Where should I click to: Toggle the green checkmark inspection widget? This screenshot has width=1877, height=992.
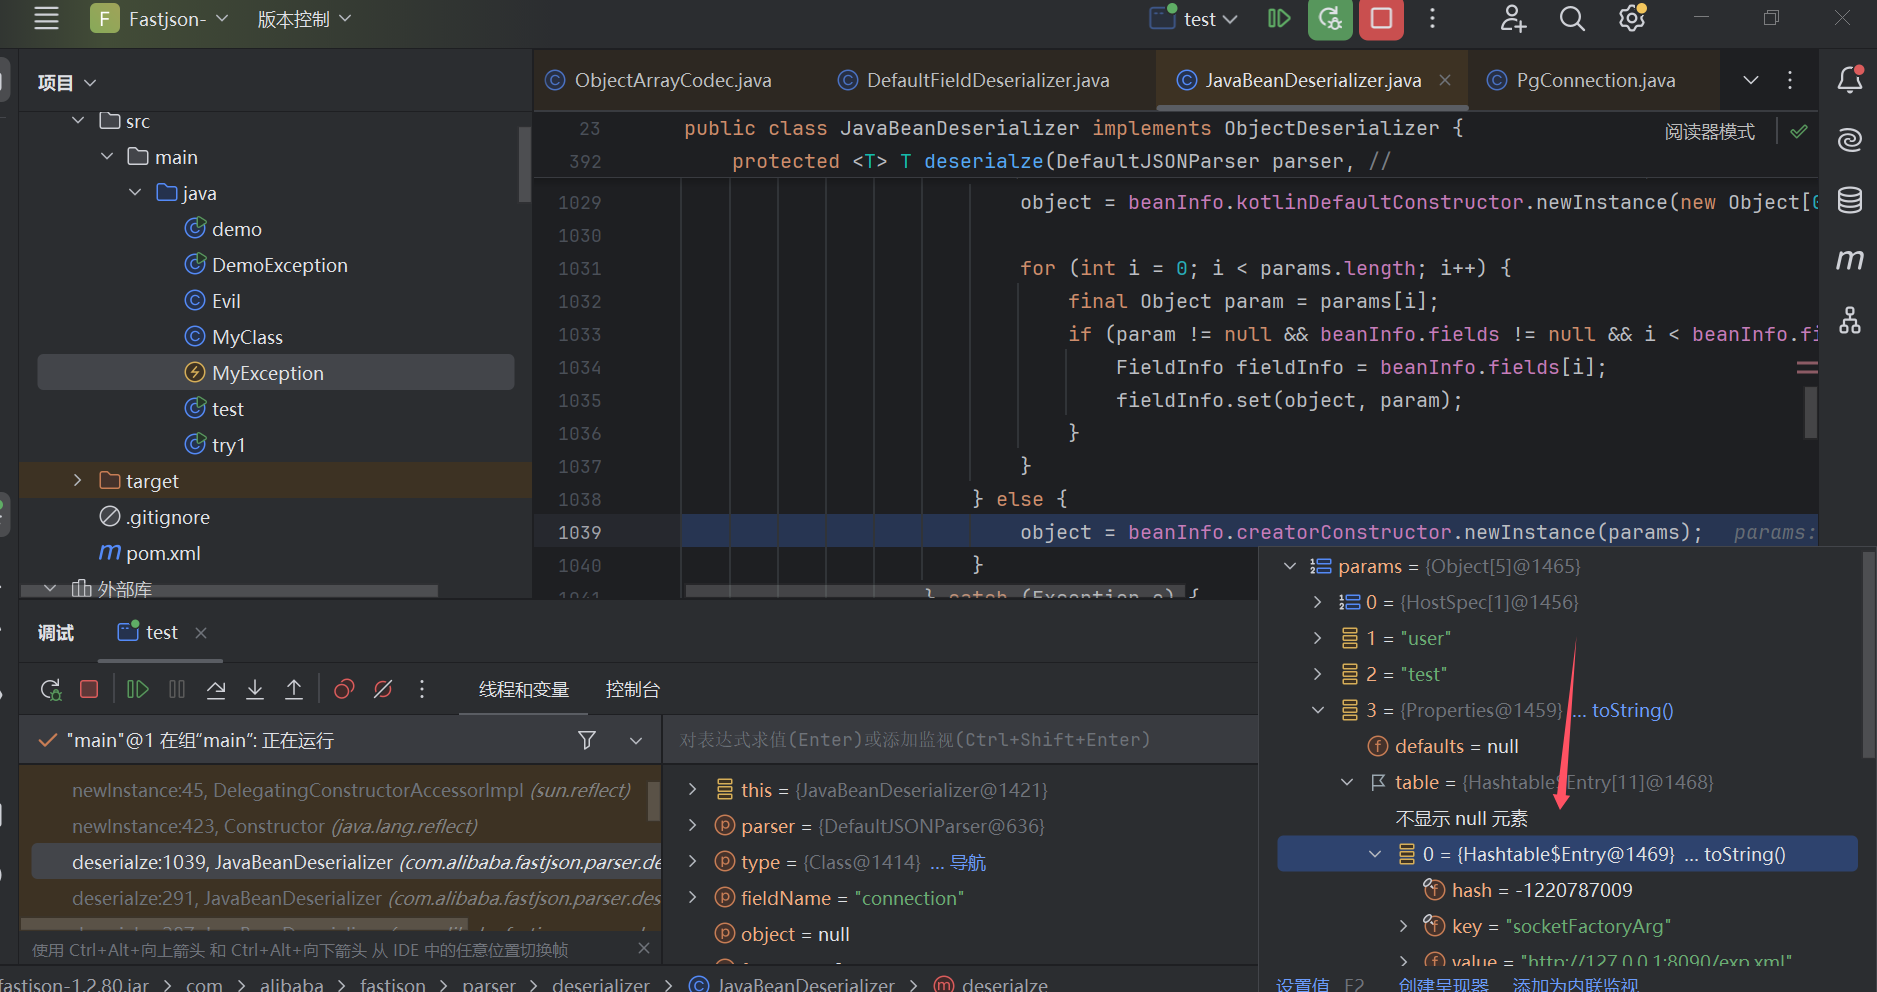pyautogui.click(x=1799, y=132)
